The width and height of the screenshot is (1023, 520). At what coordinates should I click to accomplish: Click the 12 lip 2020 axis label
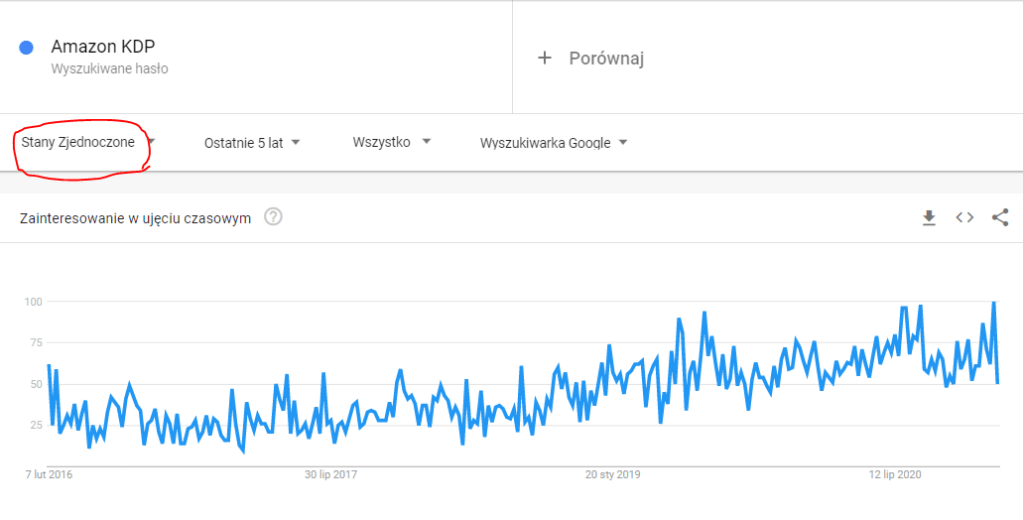[x=895, y=474]
